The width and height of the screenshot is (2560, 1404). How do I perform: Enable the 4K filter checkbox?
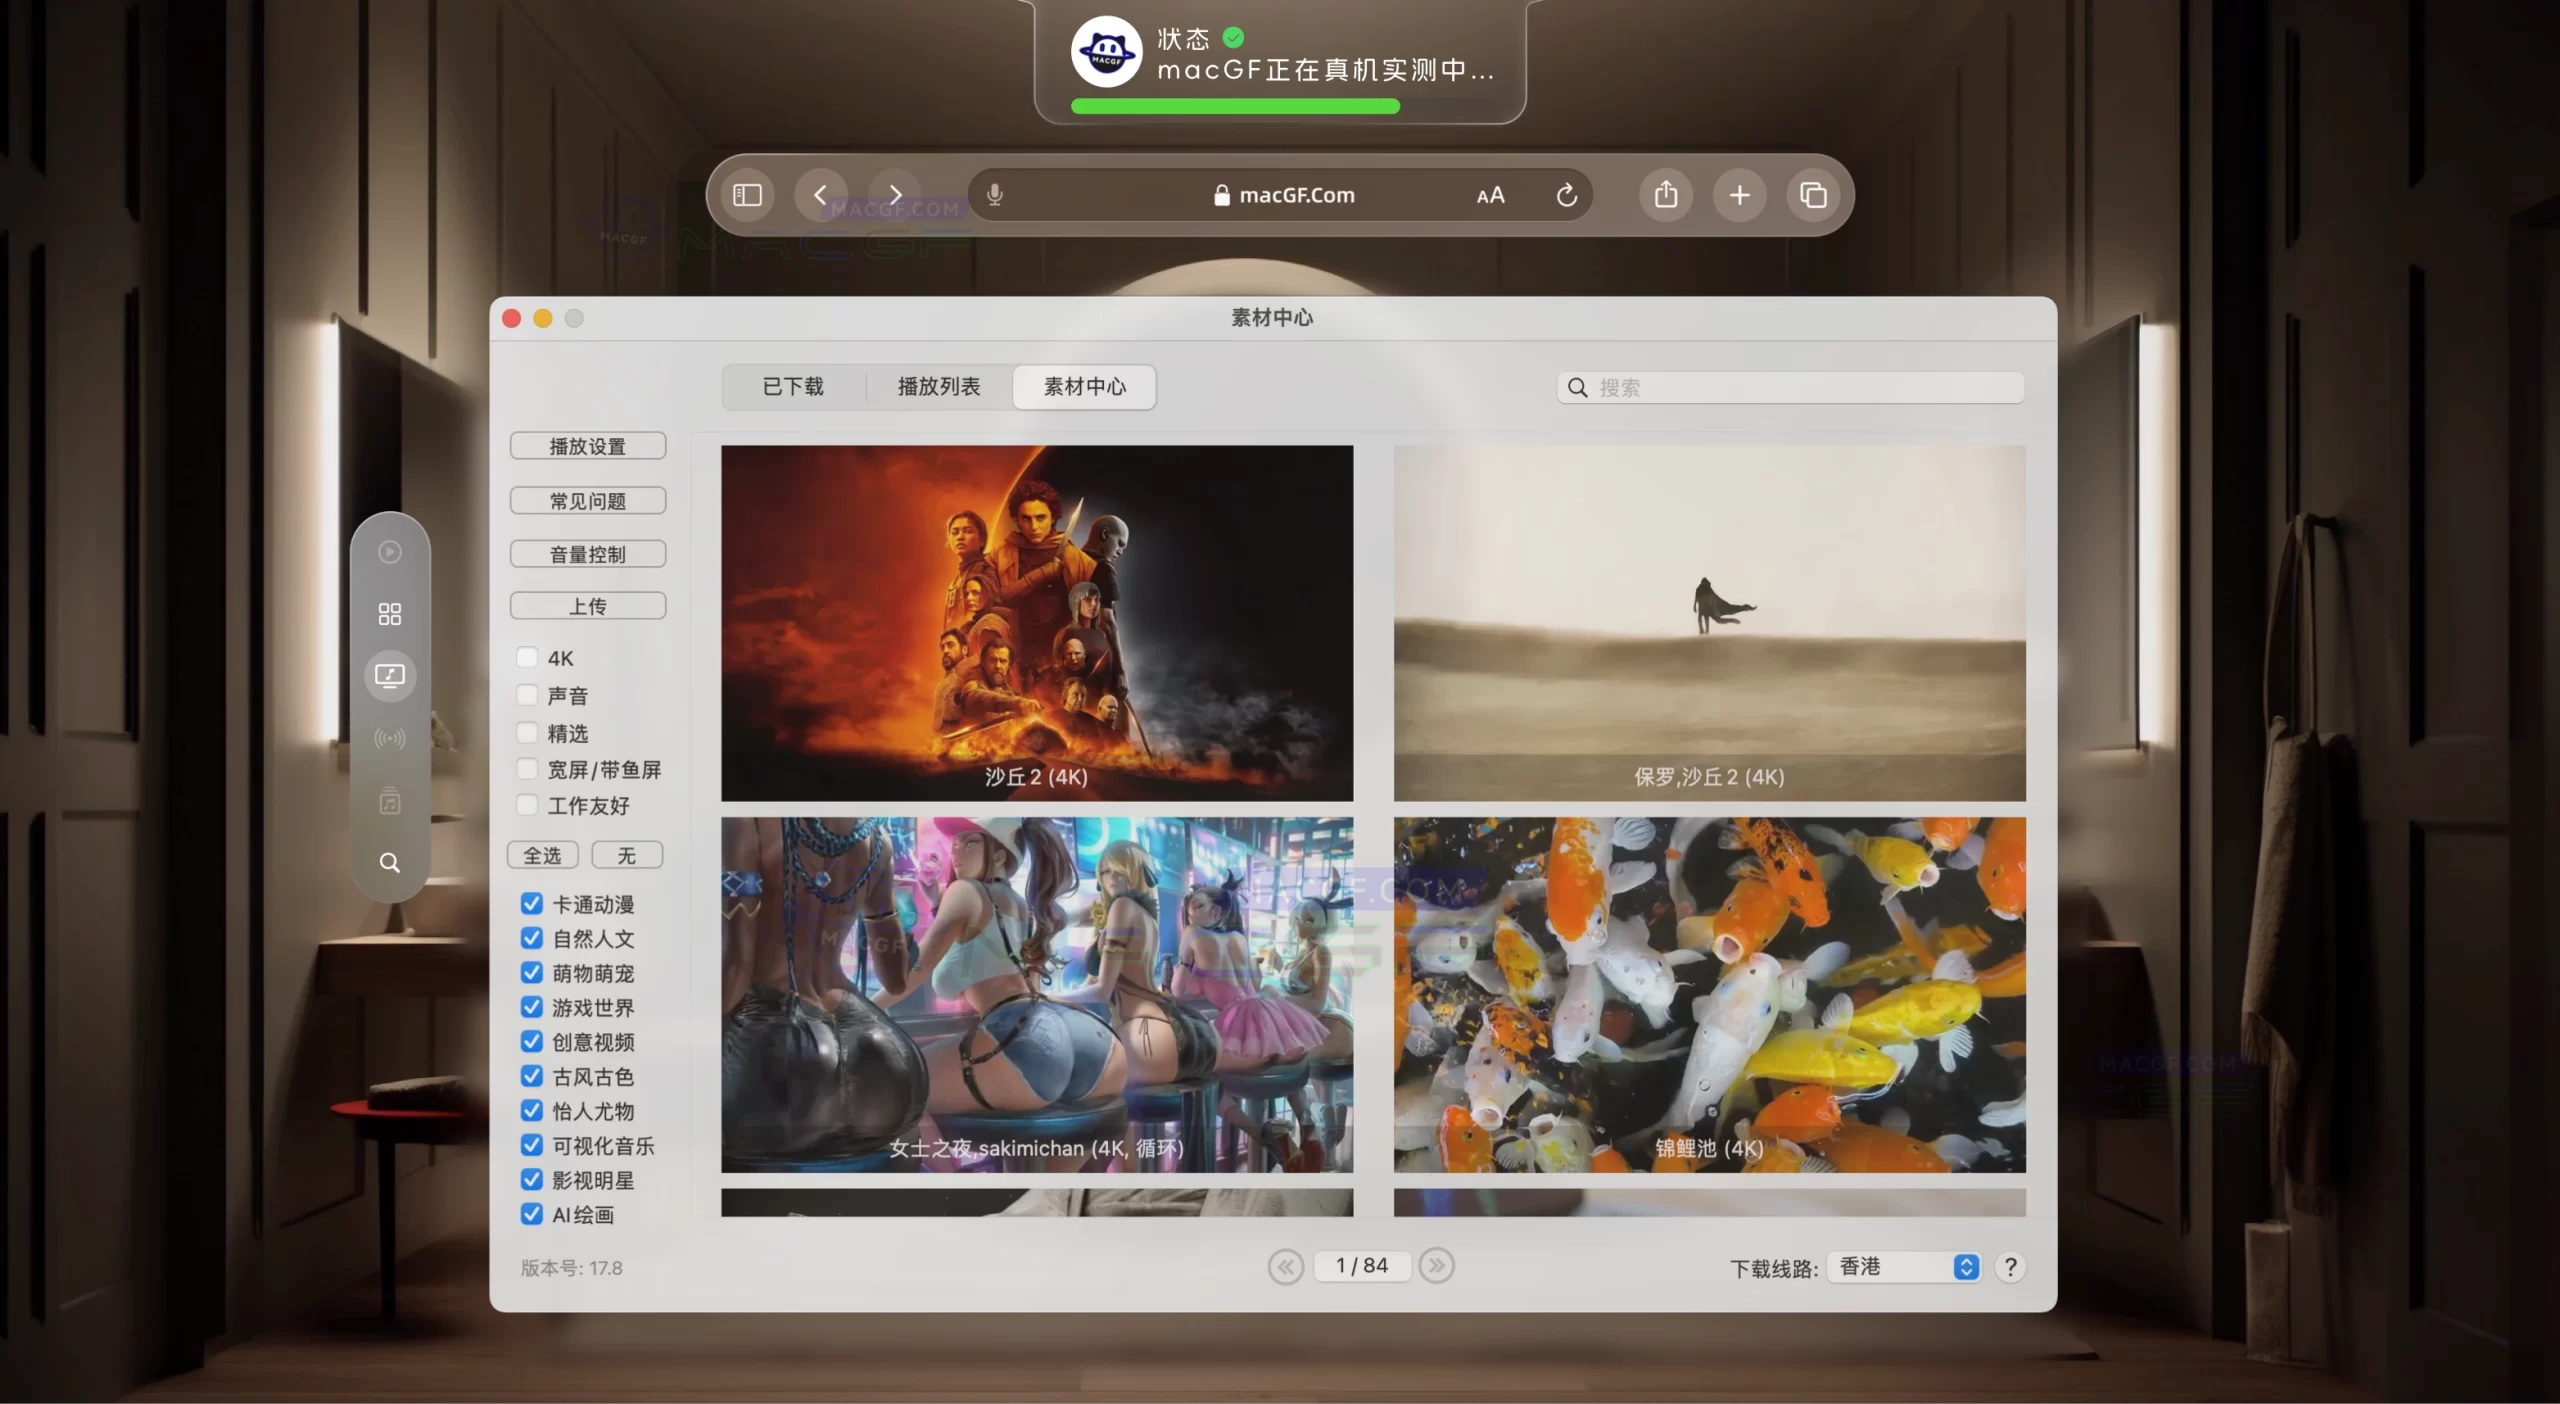[527, 657]
